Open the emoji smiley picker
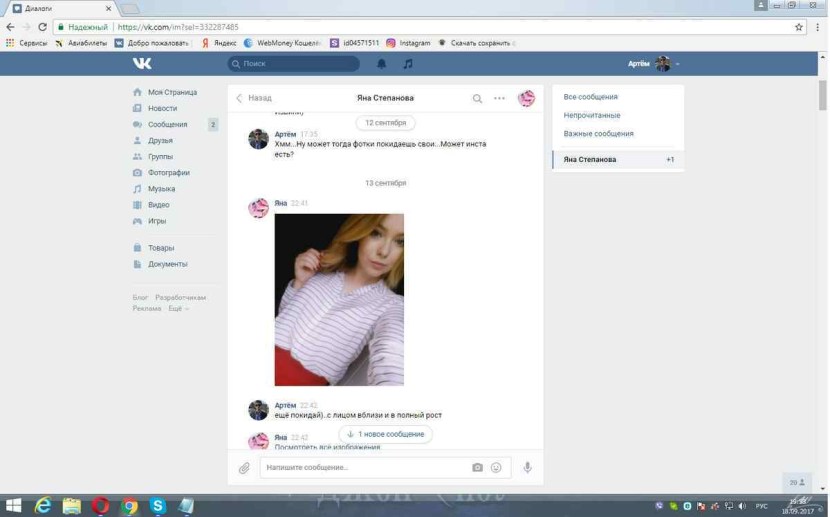This screenshot has width=830, height=517. [x=496, y=468]
